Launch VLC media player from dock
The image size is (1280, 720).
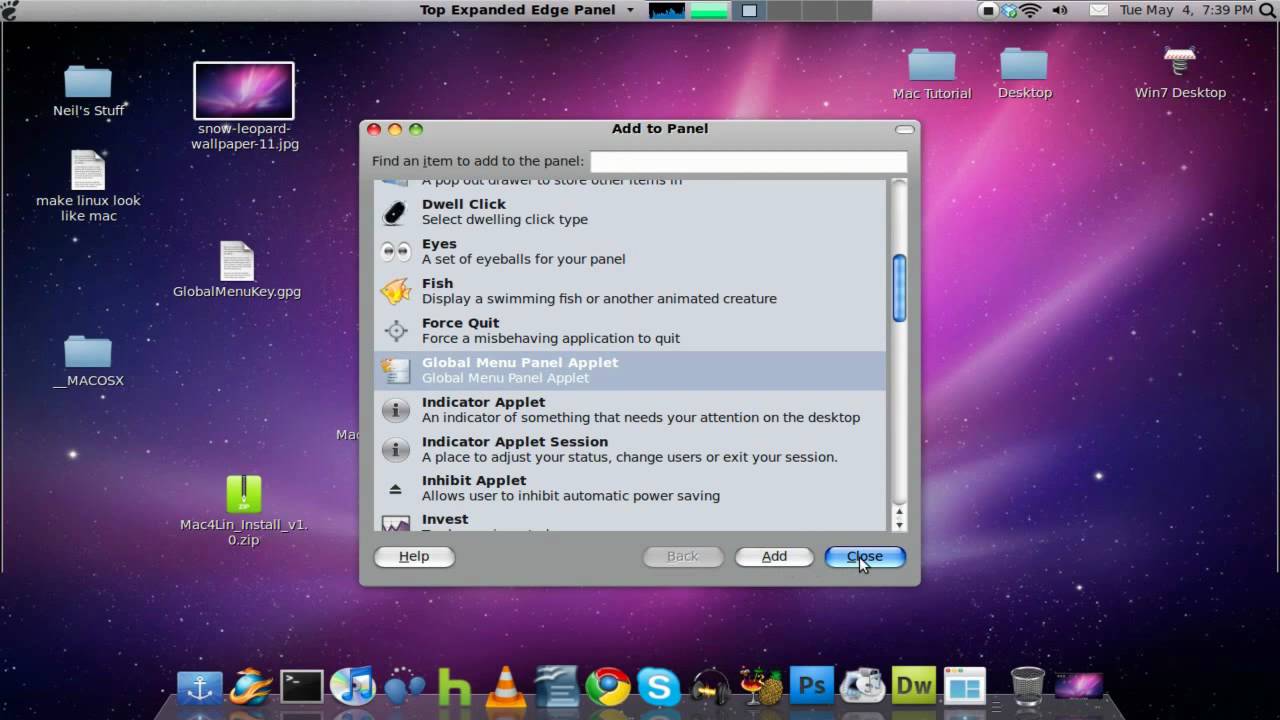coord(506,686)
